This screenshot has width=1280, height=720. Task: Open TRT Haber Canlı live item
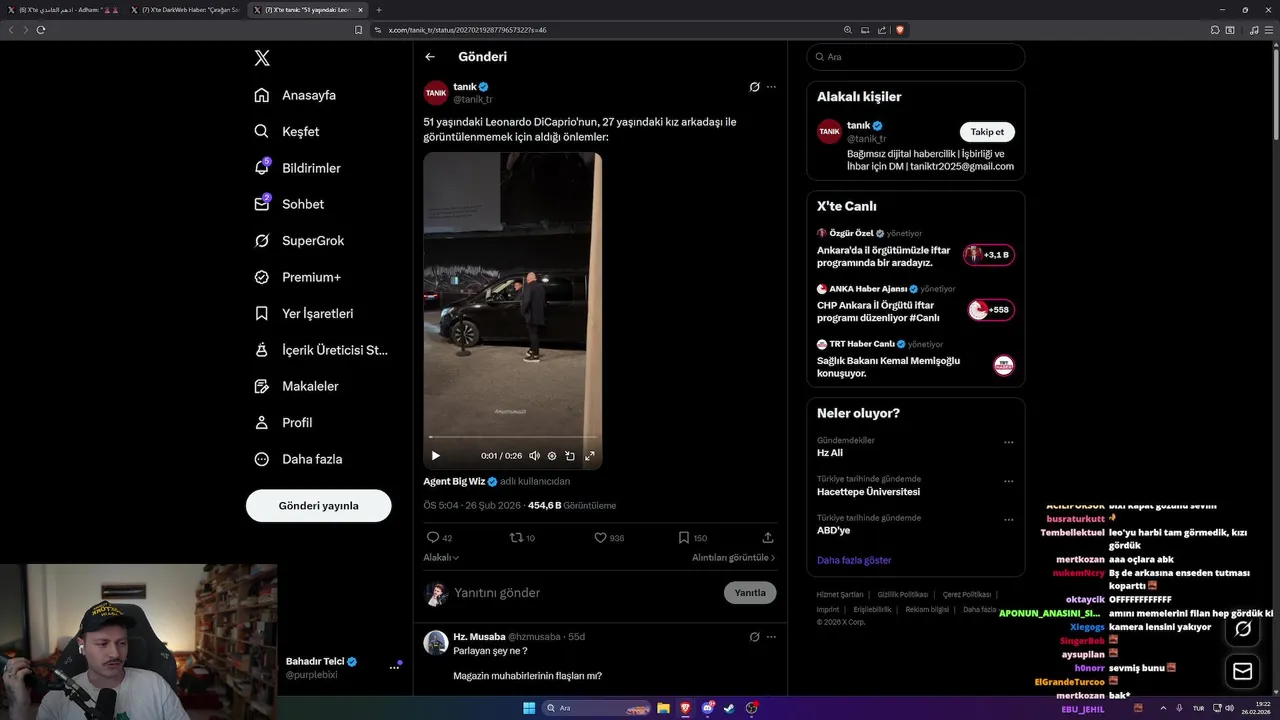[x=916, y=359]
